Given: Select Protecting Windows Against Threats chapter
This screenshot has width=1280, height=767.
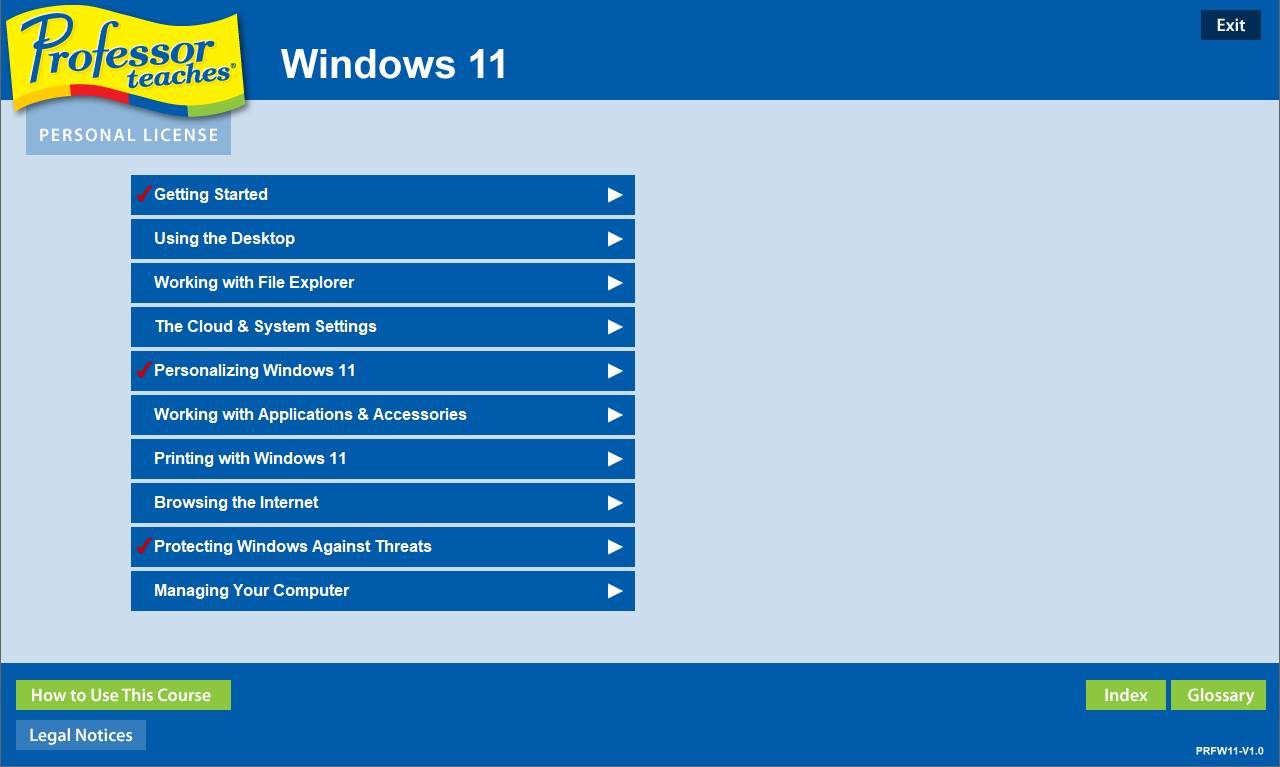Looking at the screenshot, I should (383, 547).
